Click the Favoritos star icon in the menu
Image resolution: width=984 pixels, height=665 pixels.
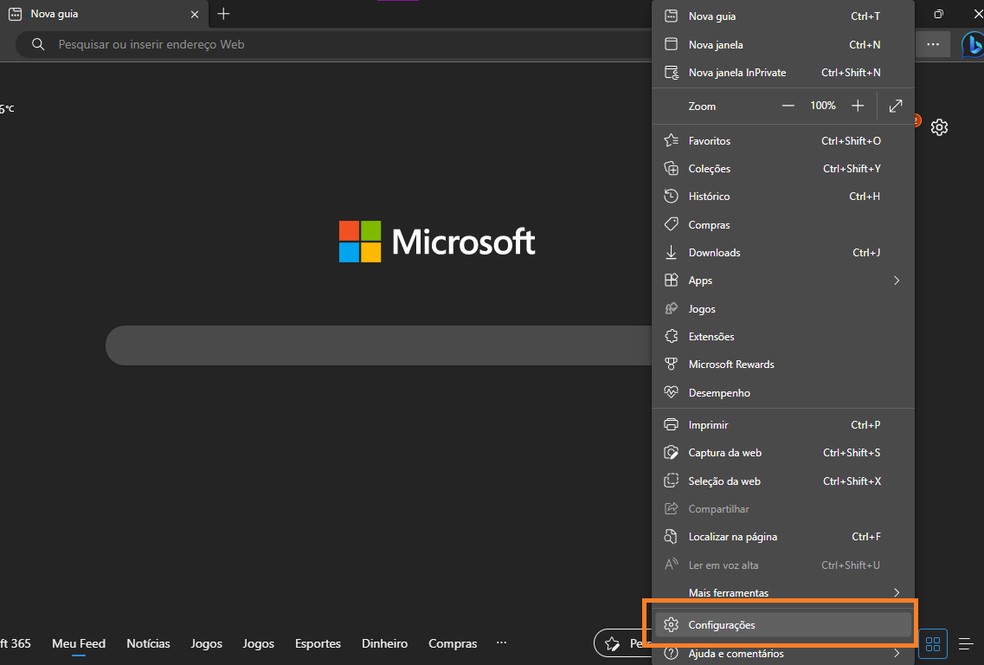pyautogui.click(x=671, y=141)
